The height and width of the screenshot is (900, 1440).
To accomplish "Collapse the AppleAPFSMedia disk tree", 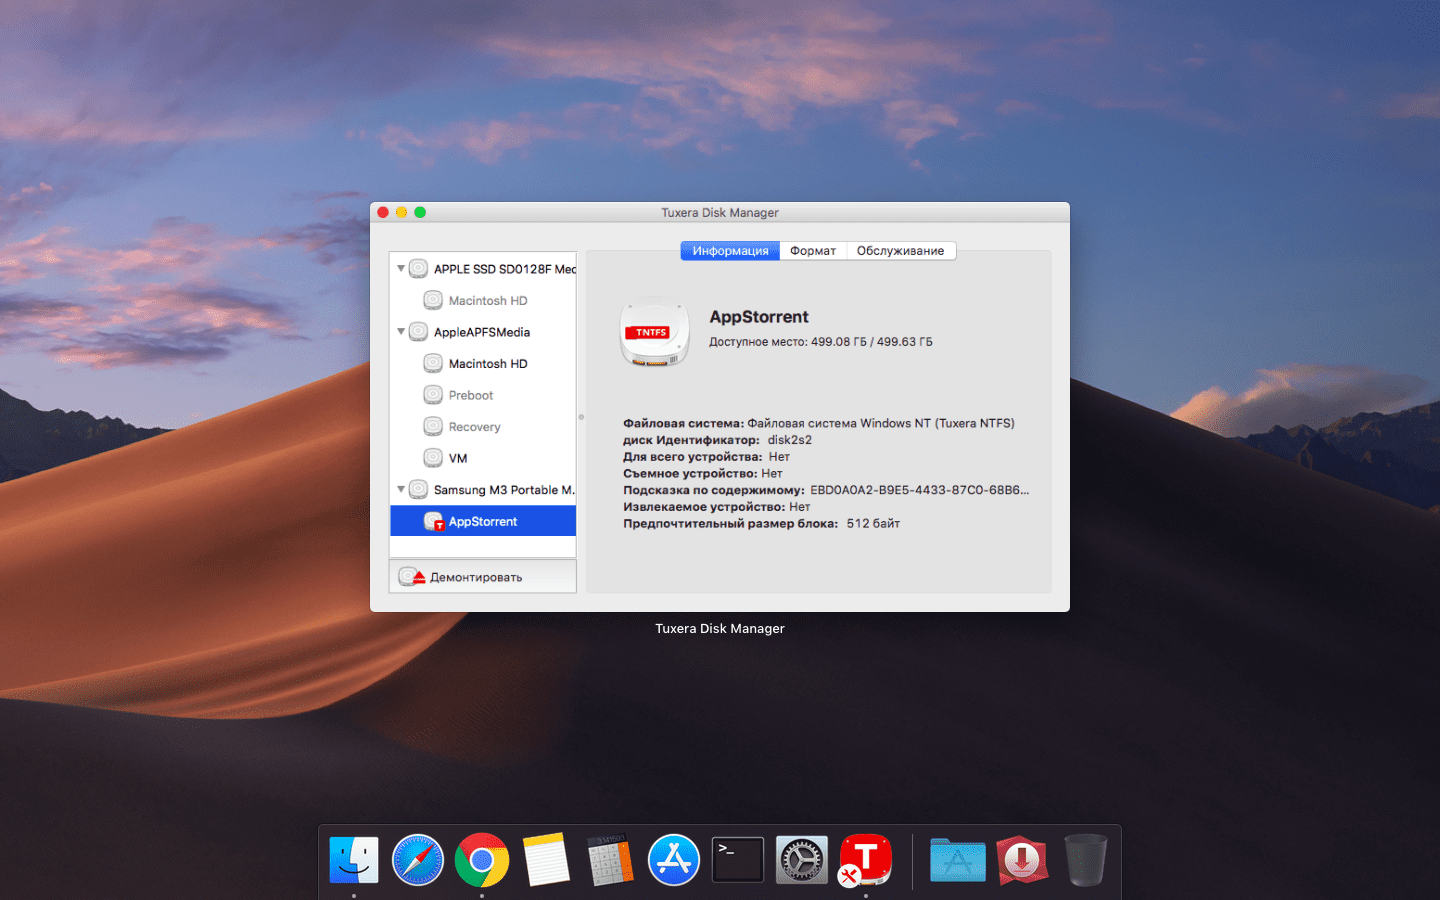I will (400, 331).
